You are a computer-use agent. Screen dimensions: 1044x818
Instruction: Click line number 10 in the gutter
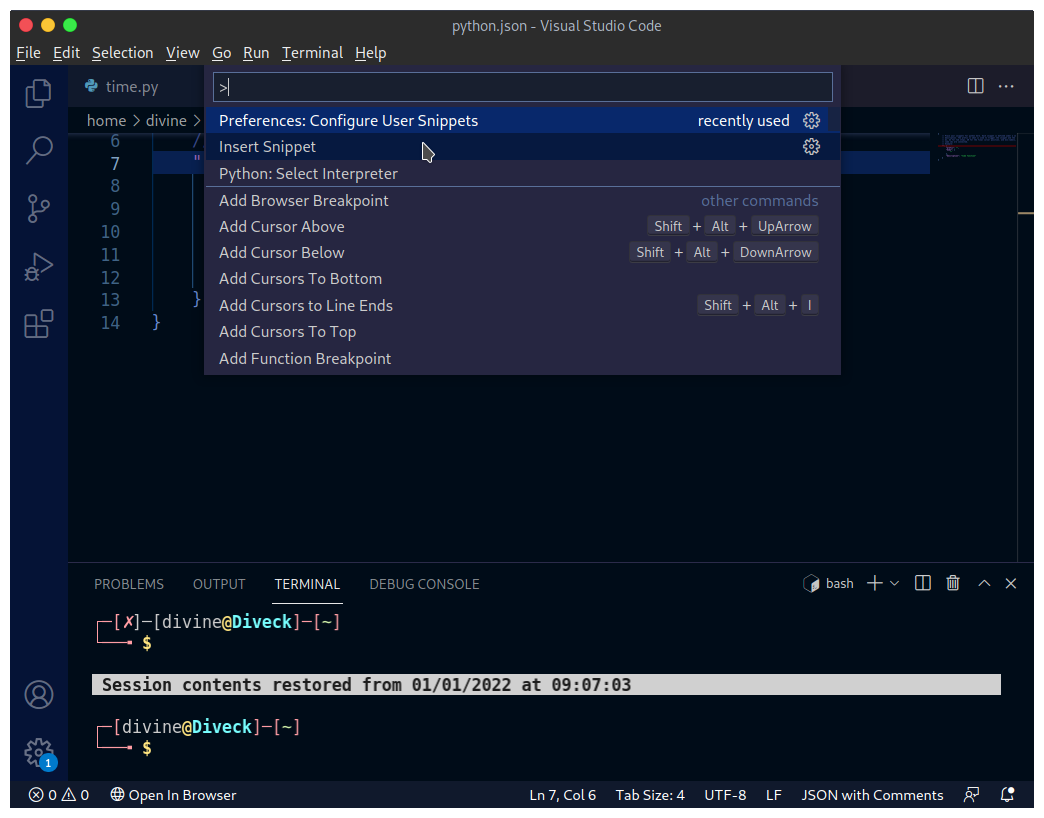[x=110, y=232]
